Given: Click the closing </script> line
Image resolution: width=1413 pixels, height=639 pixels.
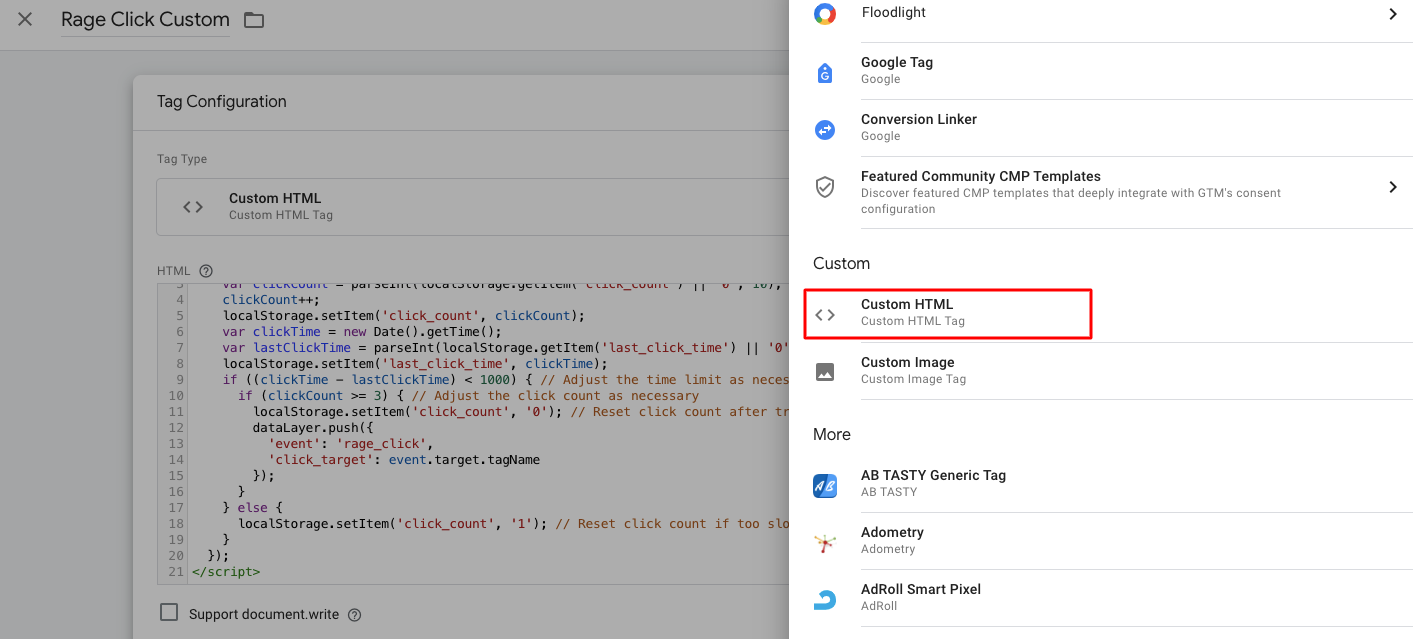Looking at the screenshot, I should 226,572.
